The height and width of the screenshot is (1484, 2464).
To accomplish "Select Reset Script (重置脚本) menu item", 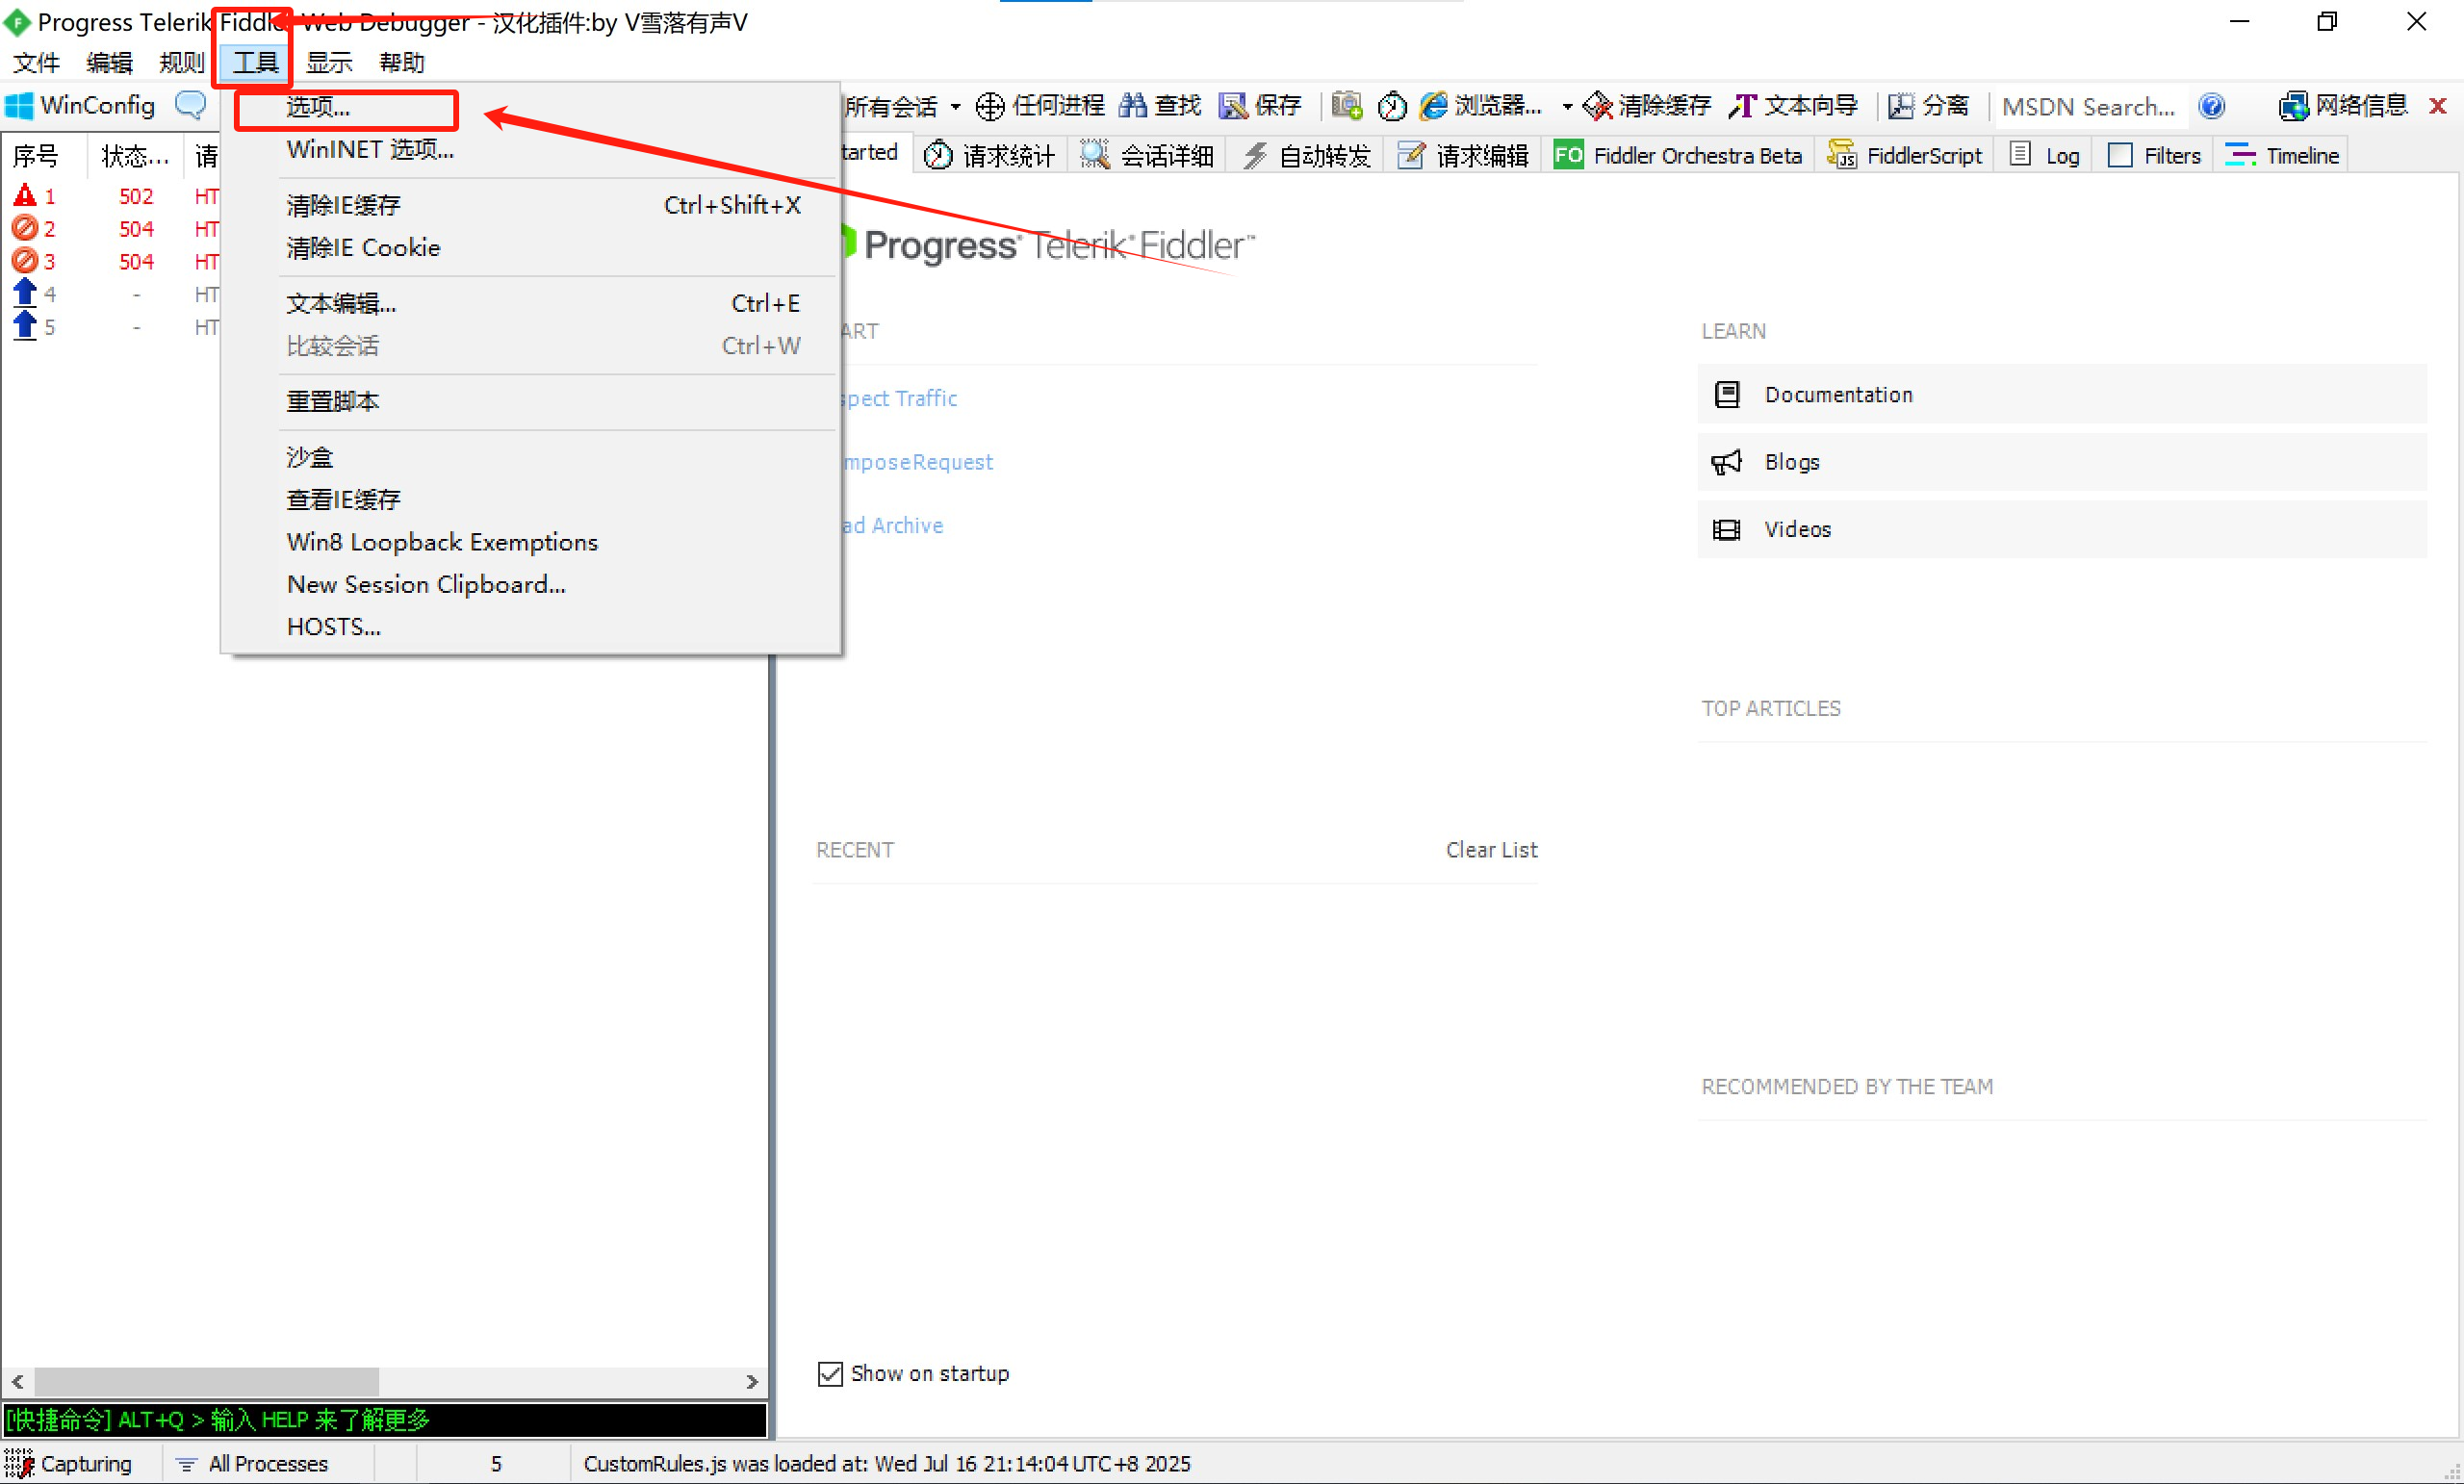I will click(x=530, y=401).
